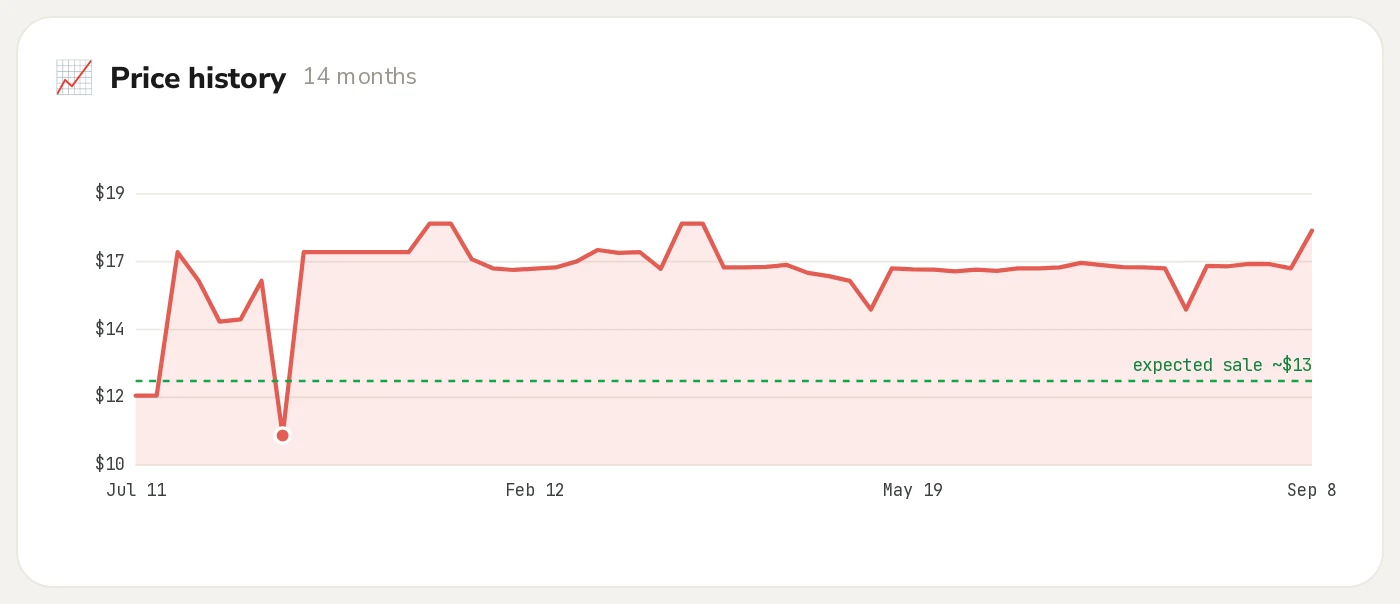The width and height of the screenshot is (1400, 604).
Task: Click the first price point at Jul 11
Action: tap(137, 396)
